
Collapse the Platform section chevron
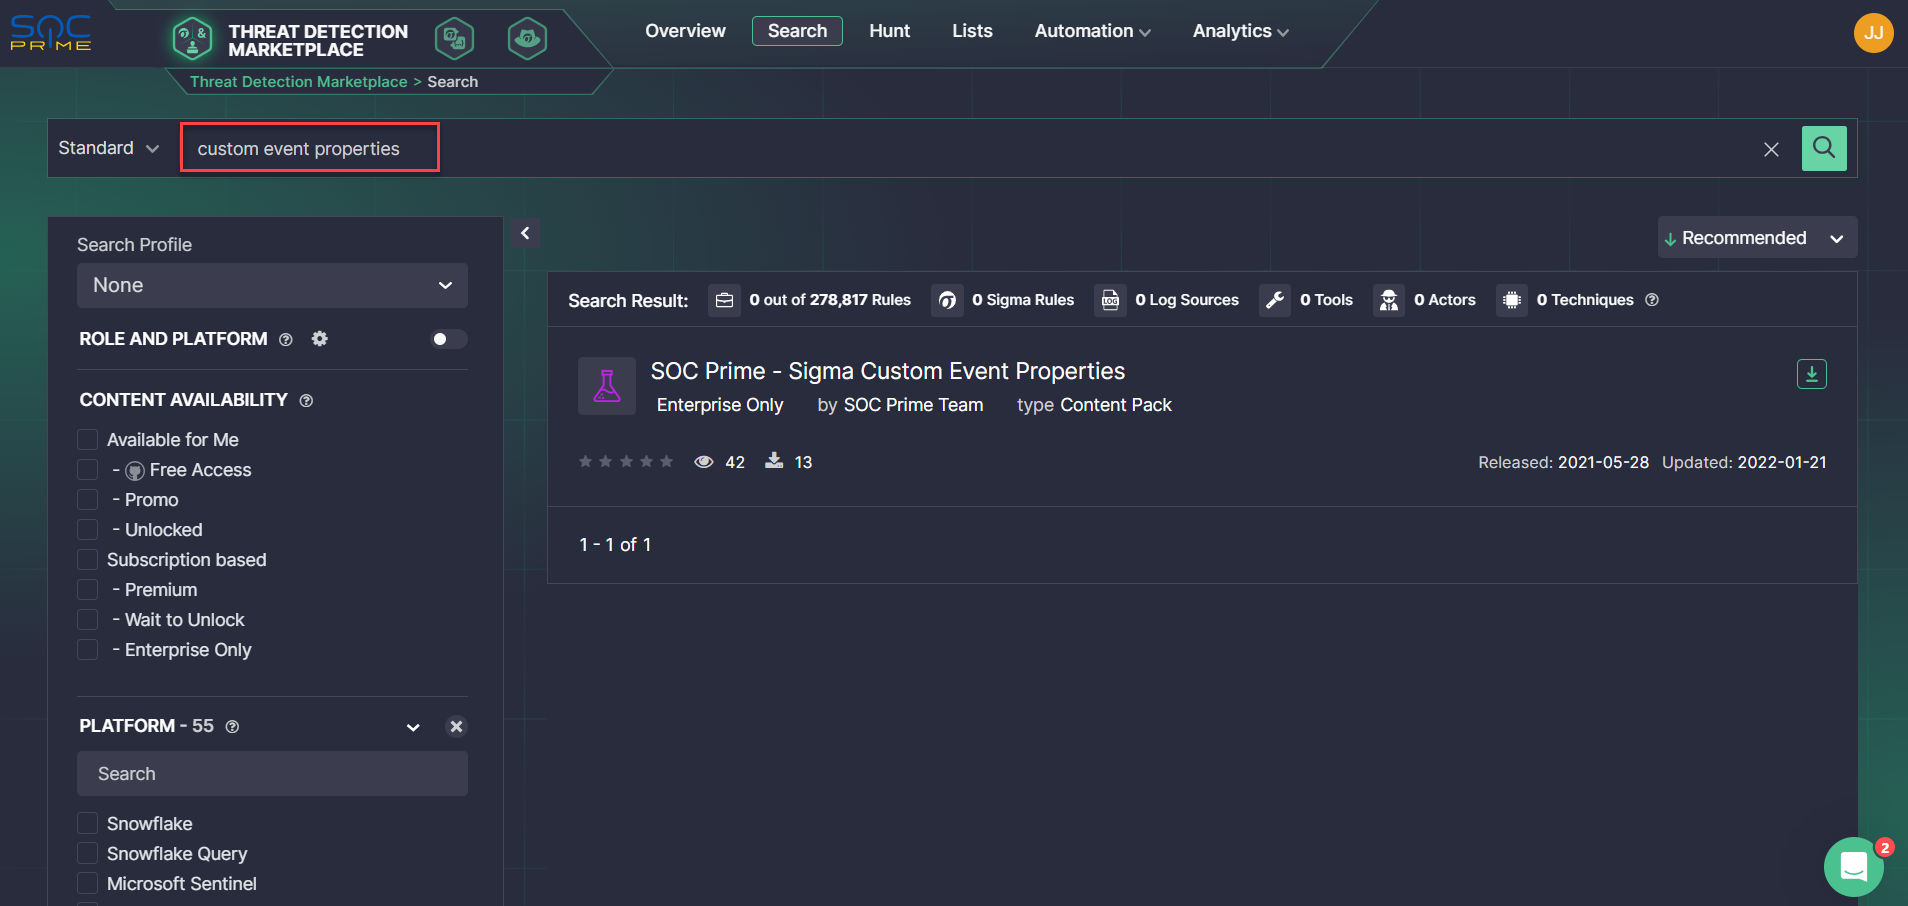[x=413, y=727]
